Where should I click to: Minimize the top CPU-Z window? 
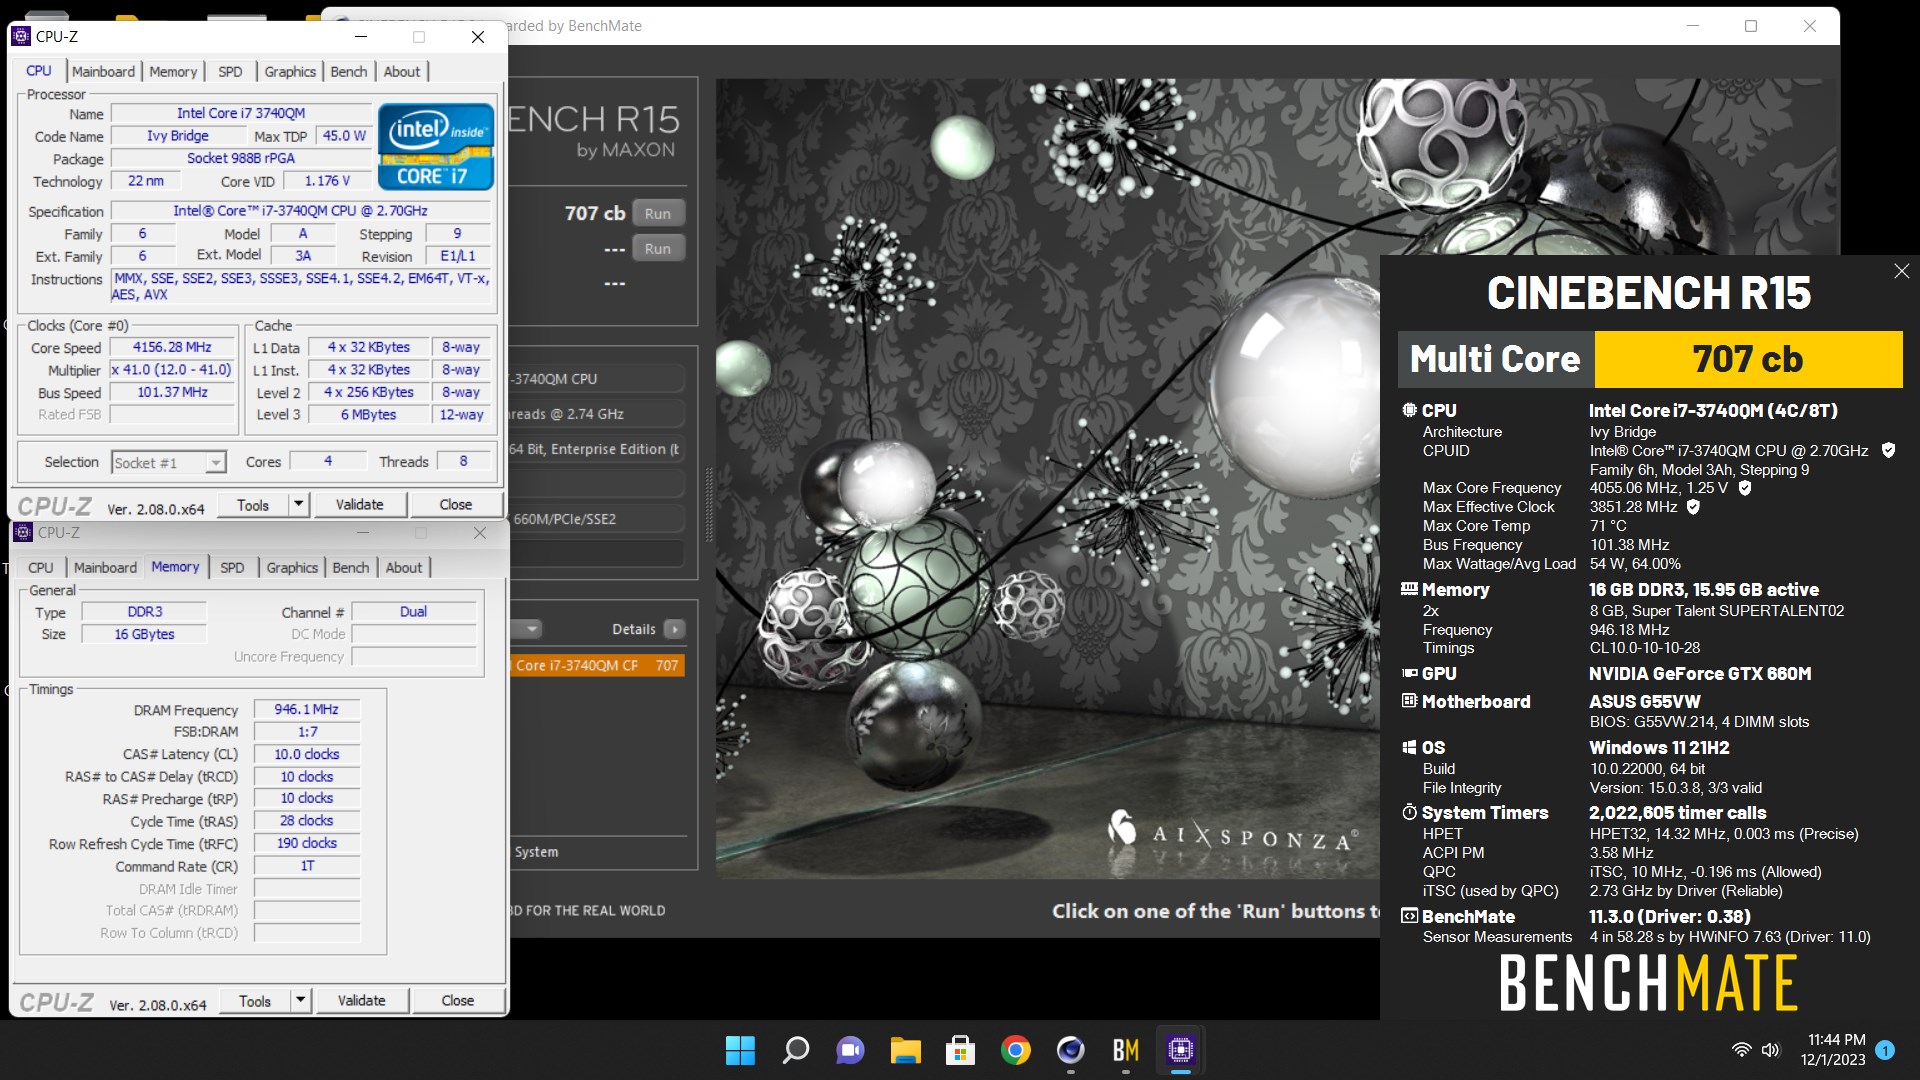pyautogui.click(x=361, y=37)
